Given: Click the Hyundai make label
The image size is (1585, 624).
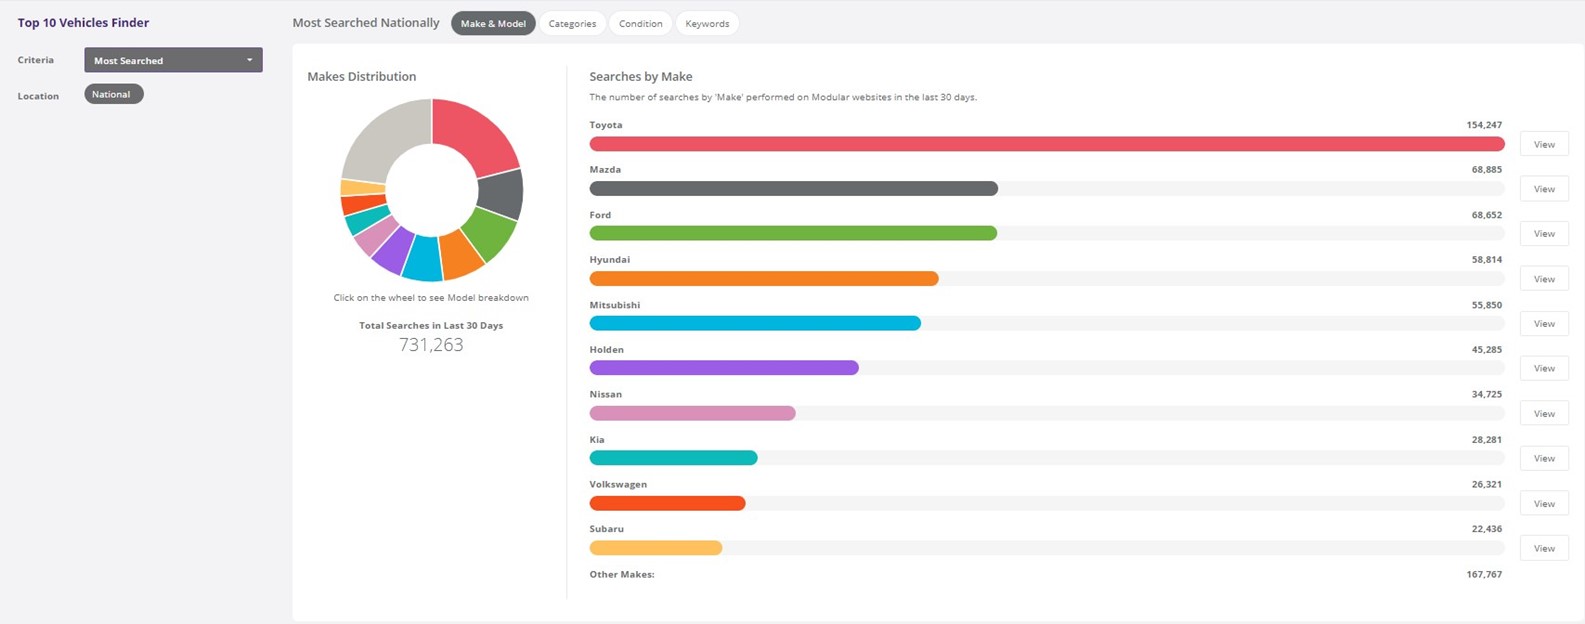Looking at the screenshot, I should click(609, 259).
